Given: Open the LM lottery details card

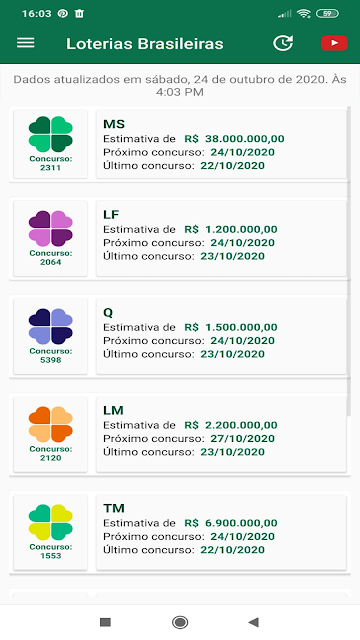Looking at the screenshot, I should [221, 434].
